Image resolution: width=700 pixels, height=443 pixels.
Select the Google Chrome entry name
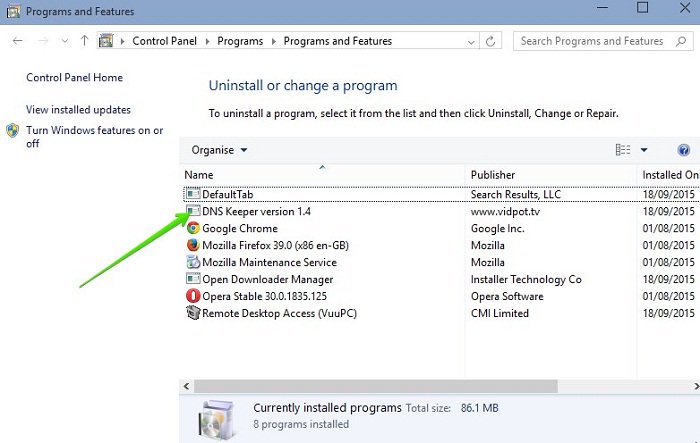240,228
